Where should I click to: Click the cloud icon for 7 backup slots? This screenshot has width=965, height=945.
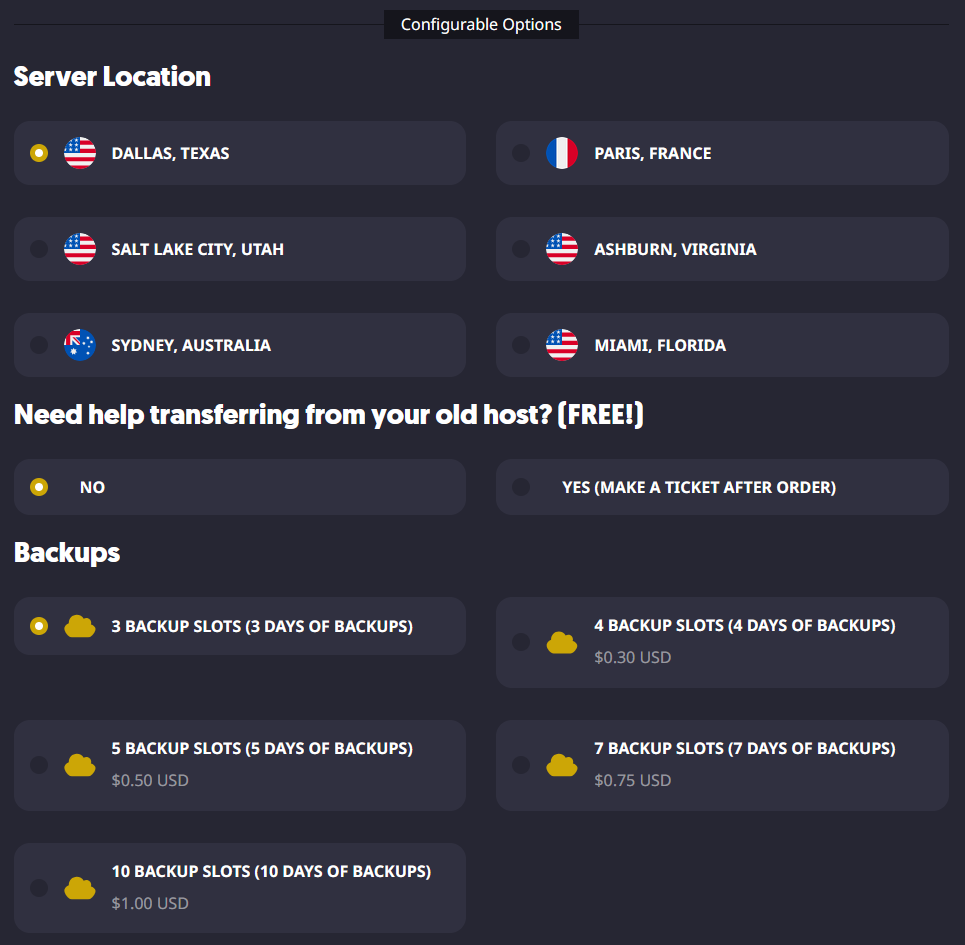point(562,765)
